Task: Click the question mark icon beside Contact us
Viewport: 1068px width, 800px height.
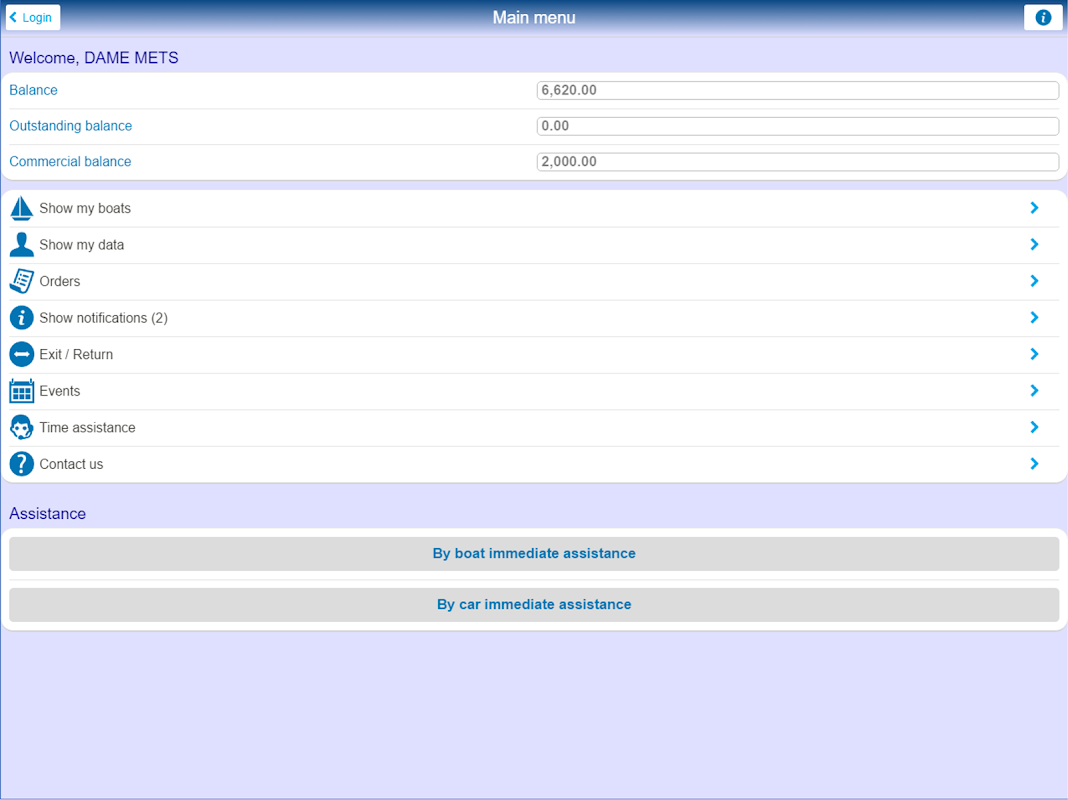Action: (21, 464)
